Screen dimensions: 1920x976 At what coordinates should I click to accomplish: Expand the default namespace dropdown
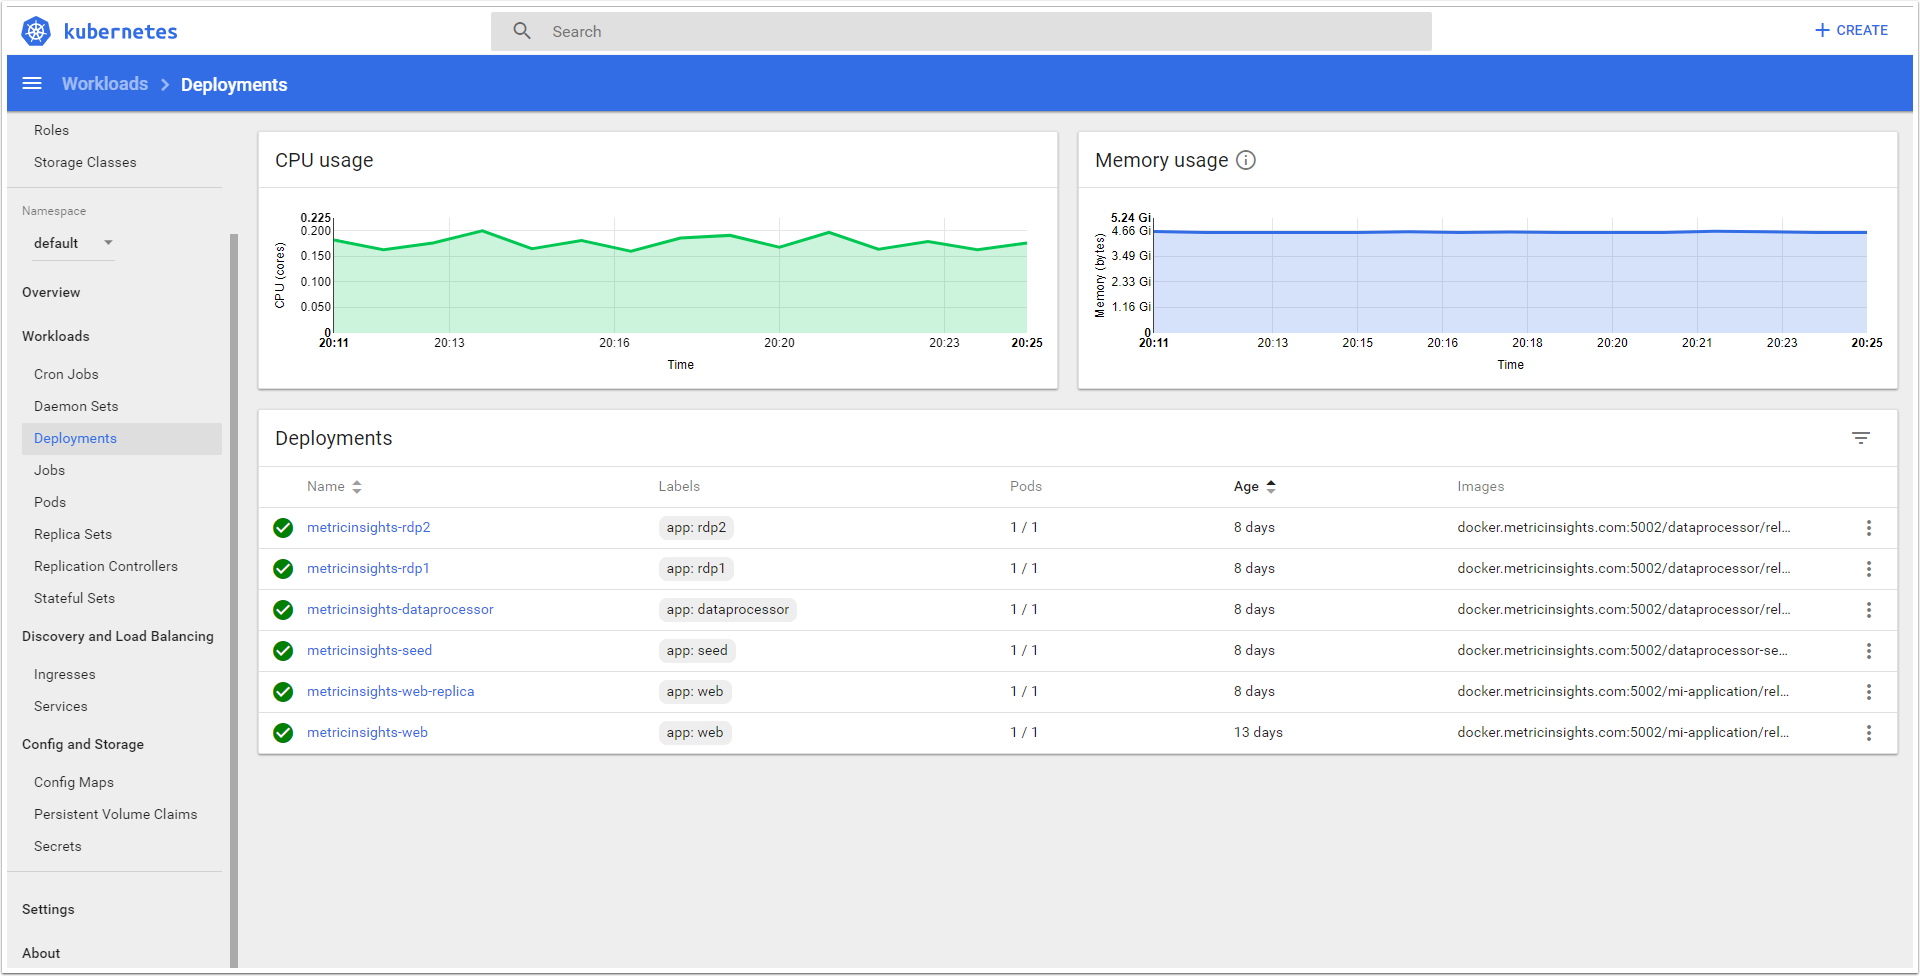pyautogui.click(x=108, y=243)
